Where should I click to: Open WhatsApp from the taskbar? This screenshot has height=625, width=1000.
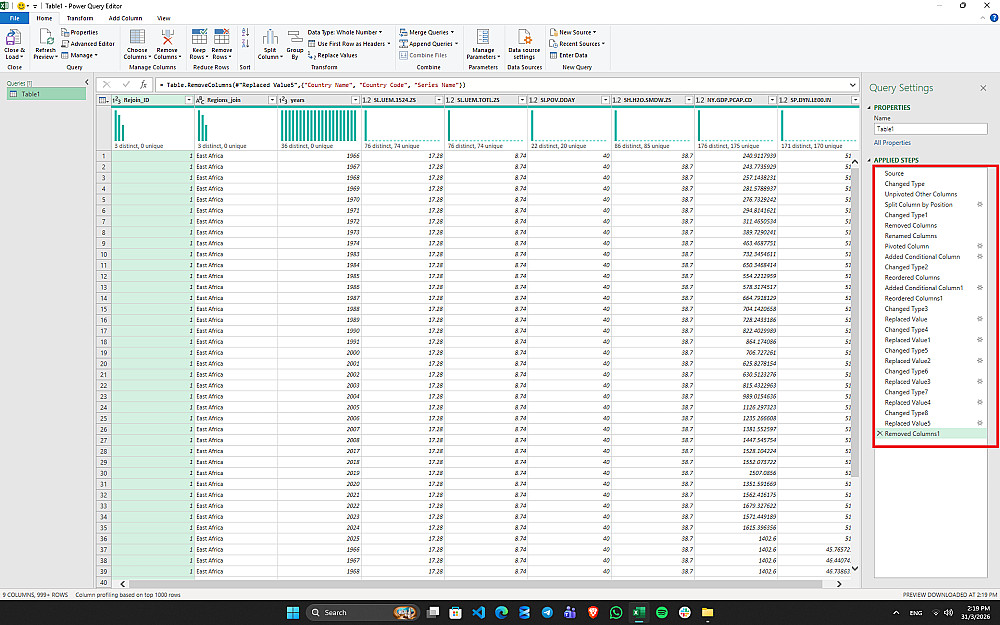point(615,613)
